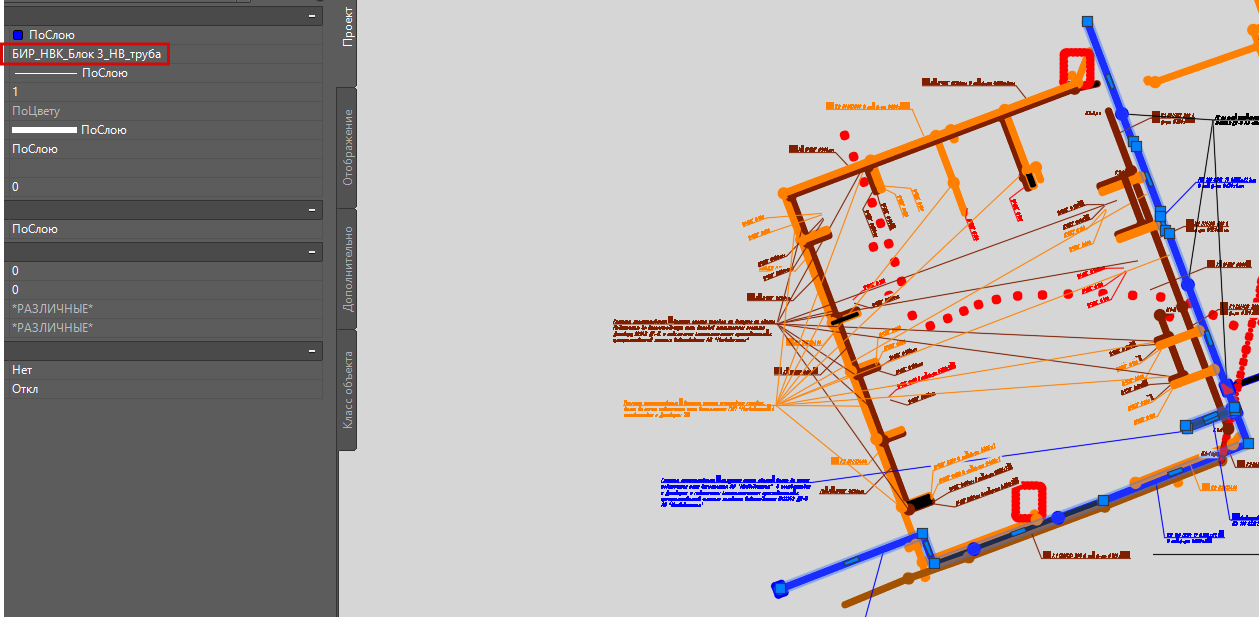1259x617 pixels.
Task: Click plain ПоСлою row below the lineweight row
Action: pyautogui.click(x=163, y=149)
